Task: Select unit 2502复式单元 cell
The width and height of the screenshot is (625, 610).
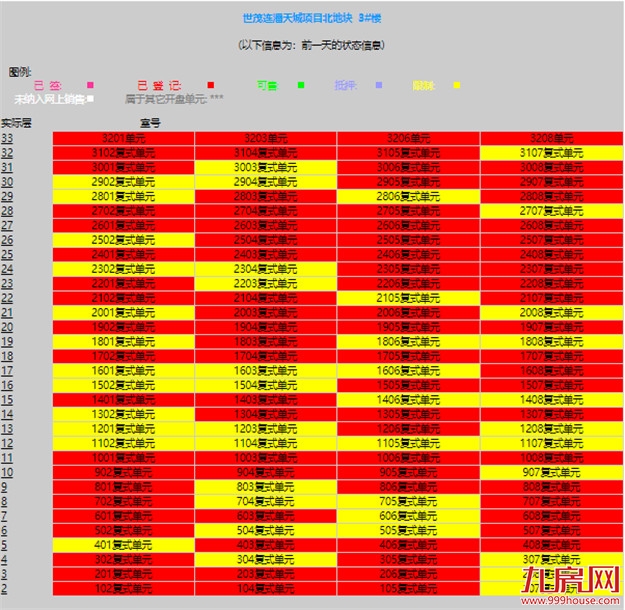Action: click(x=123, y=240)
